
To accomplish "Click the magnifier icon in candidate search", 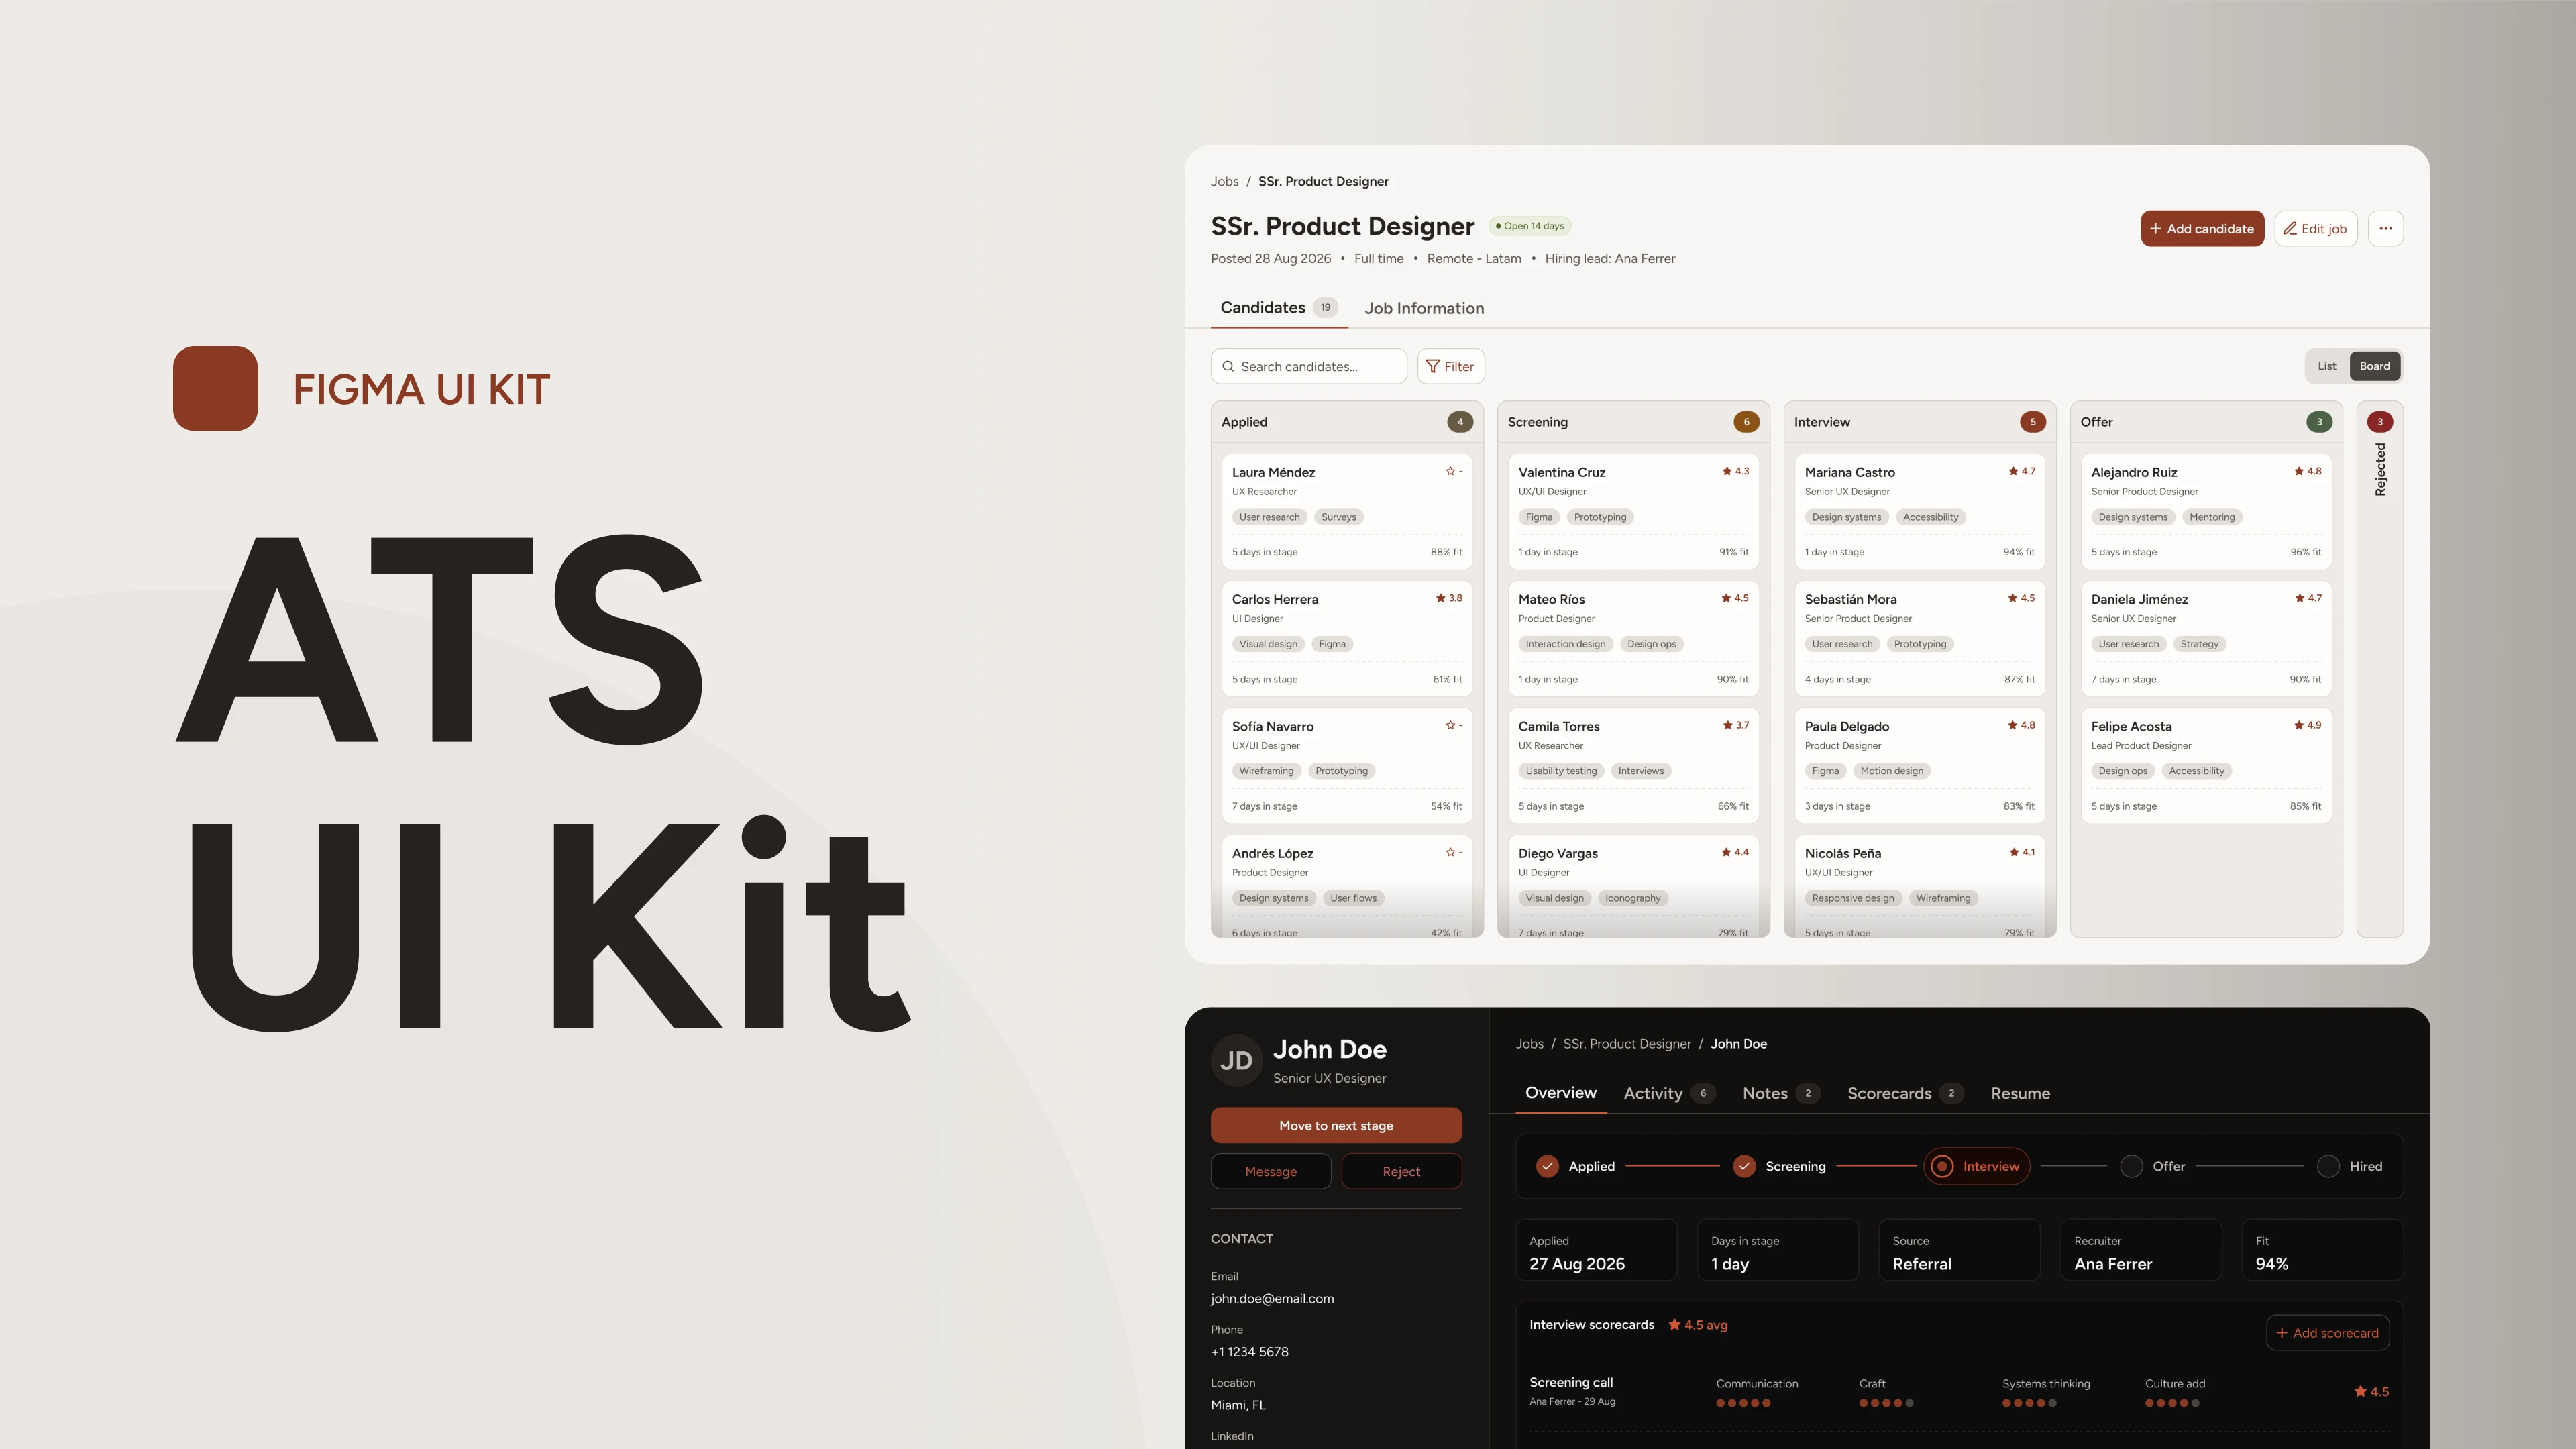I will [x=1228, y=366].
